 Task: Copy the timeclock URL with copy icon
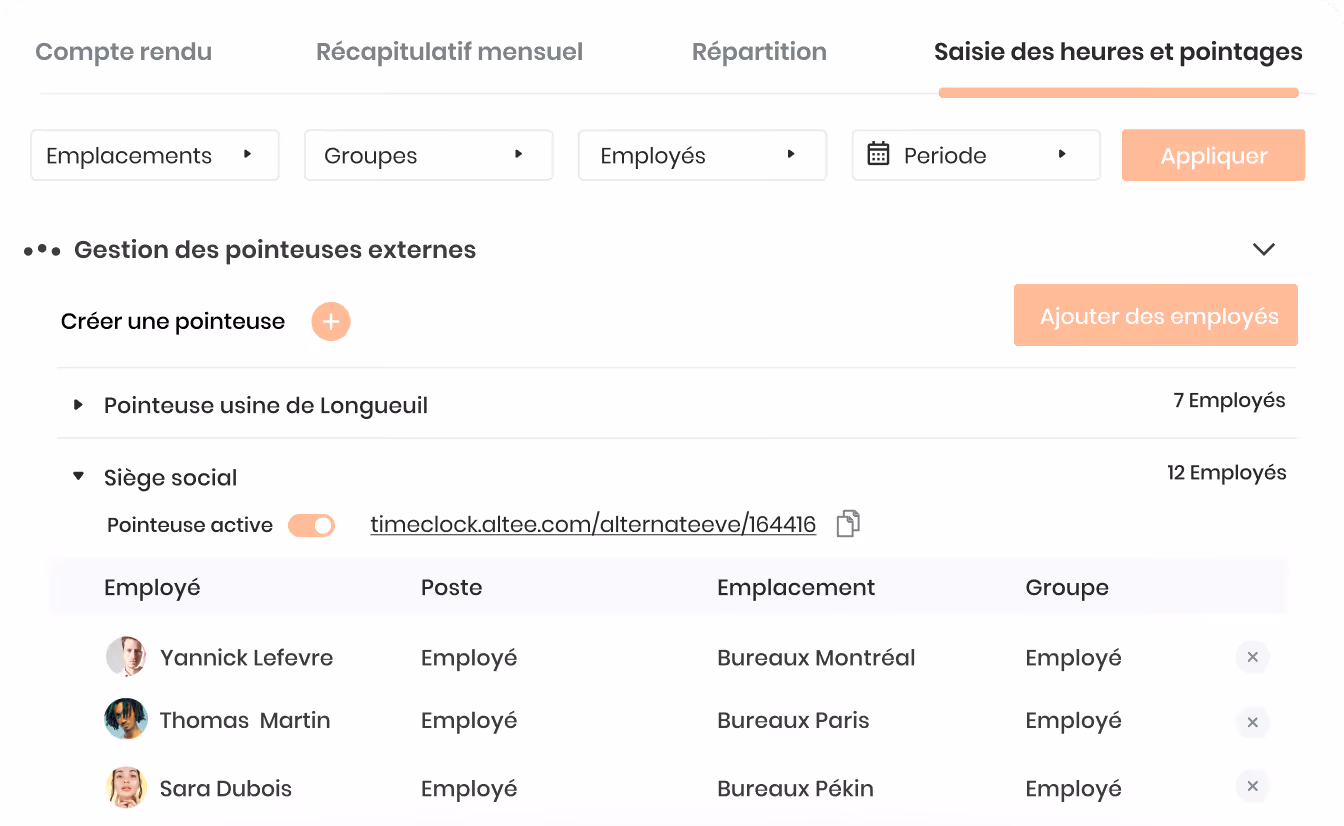(x=848, y=524)
